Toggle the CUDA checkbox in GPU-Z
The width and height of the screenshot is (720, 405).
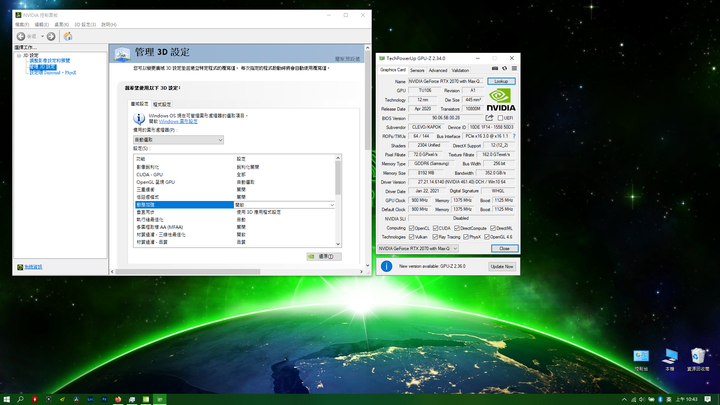(x=435, y=228)
